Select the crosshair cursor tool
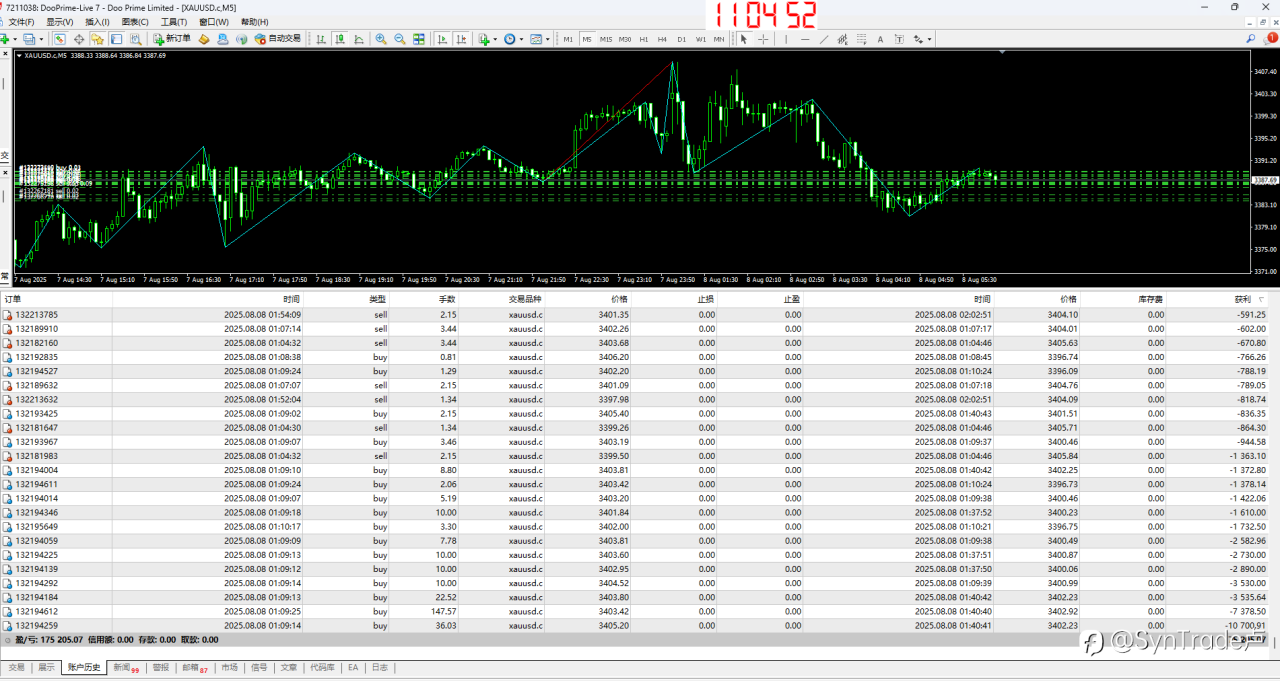This screenshot has height=681, width=1280. coord(764,39)
